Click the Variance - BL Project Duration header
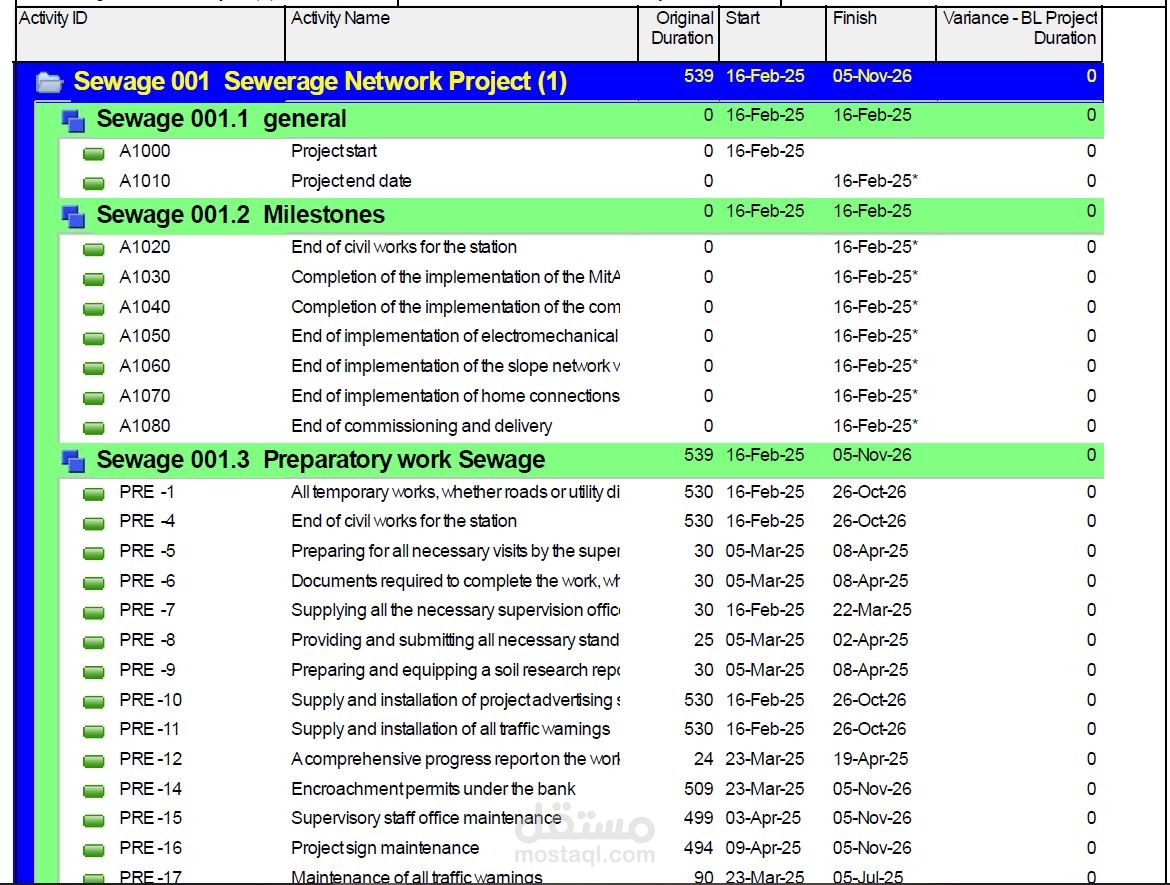This screenshot has height=885, width=1170. (1019, 34)
